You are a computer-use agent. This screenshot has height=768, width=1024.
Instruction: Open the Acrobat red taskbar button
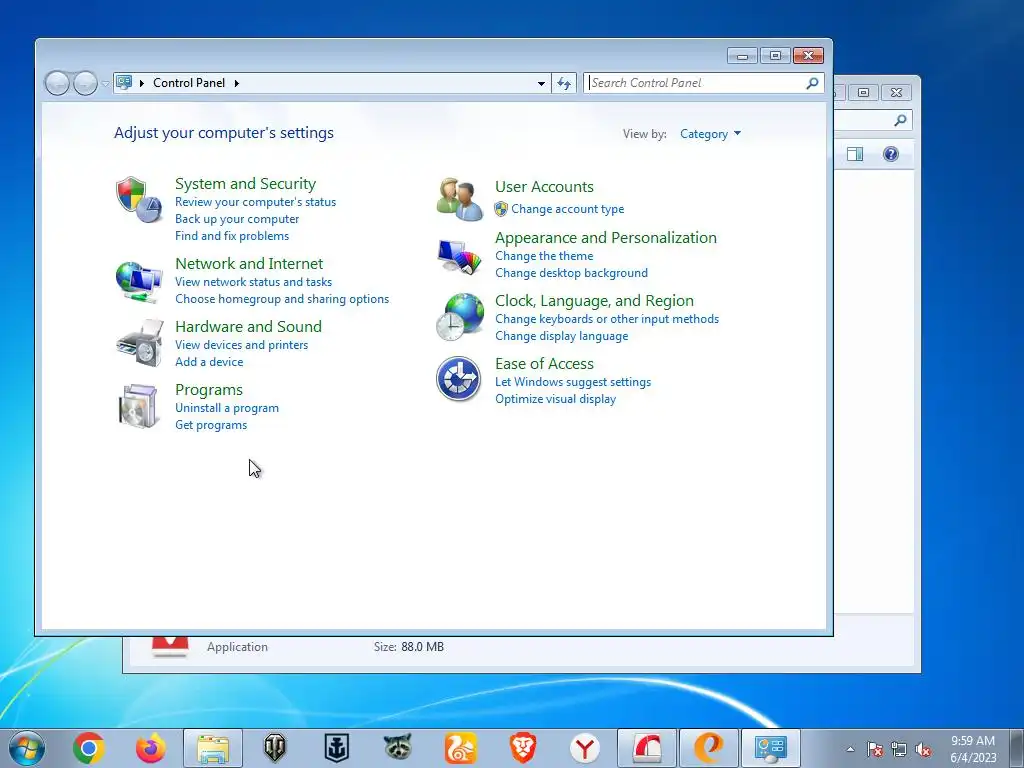pos(647,748)
